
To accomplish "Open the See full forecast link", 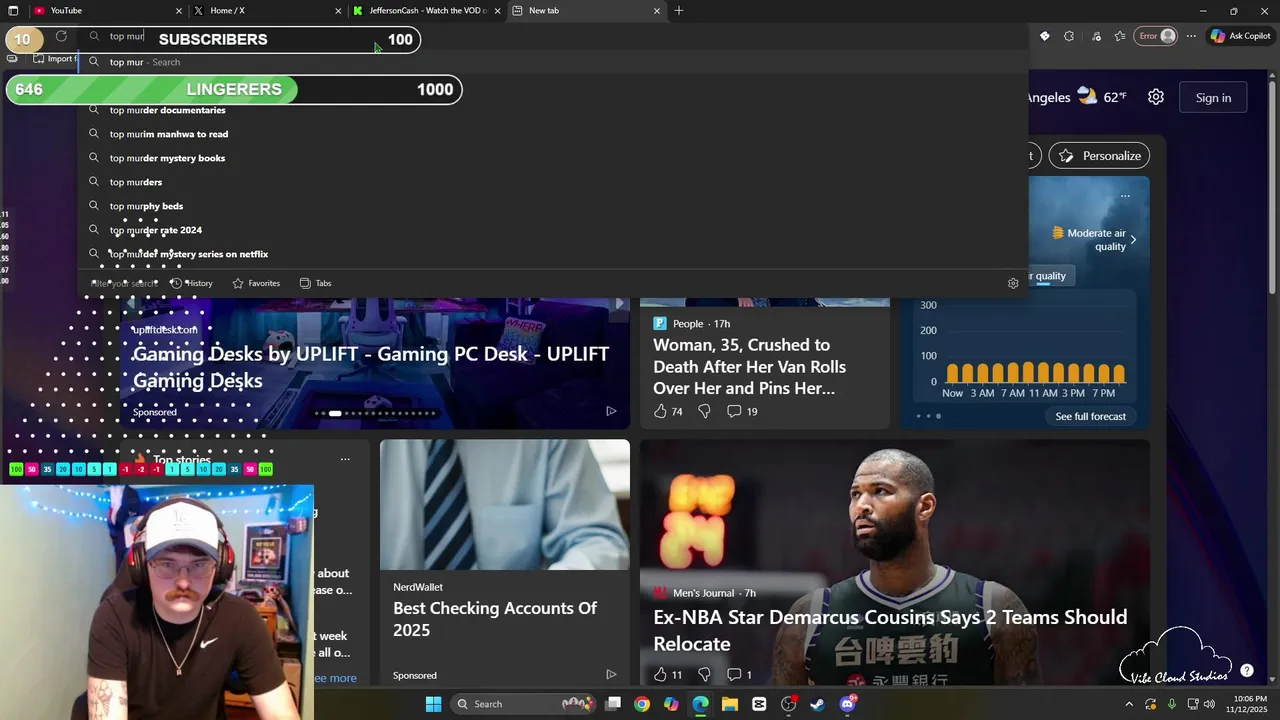I will coord(1090,416).
